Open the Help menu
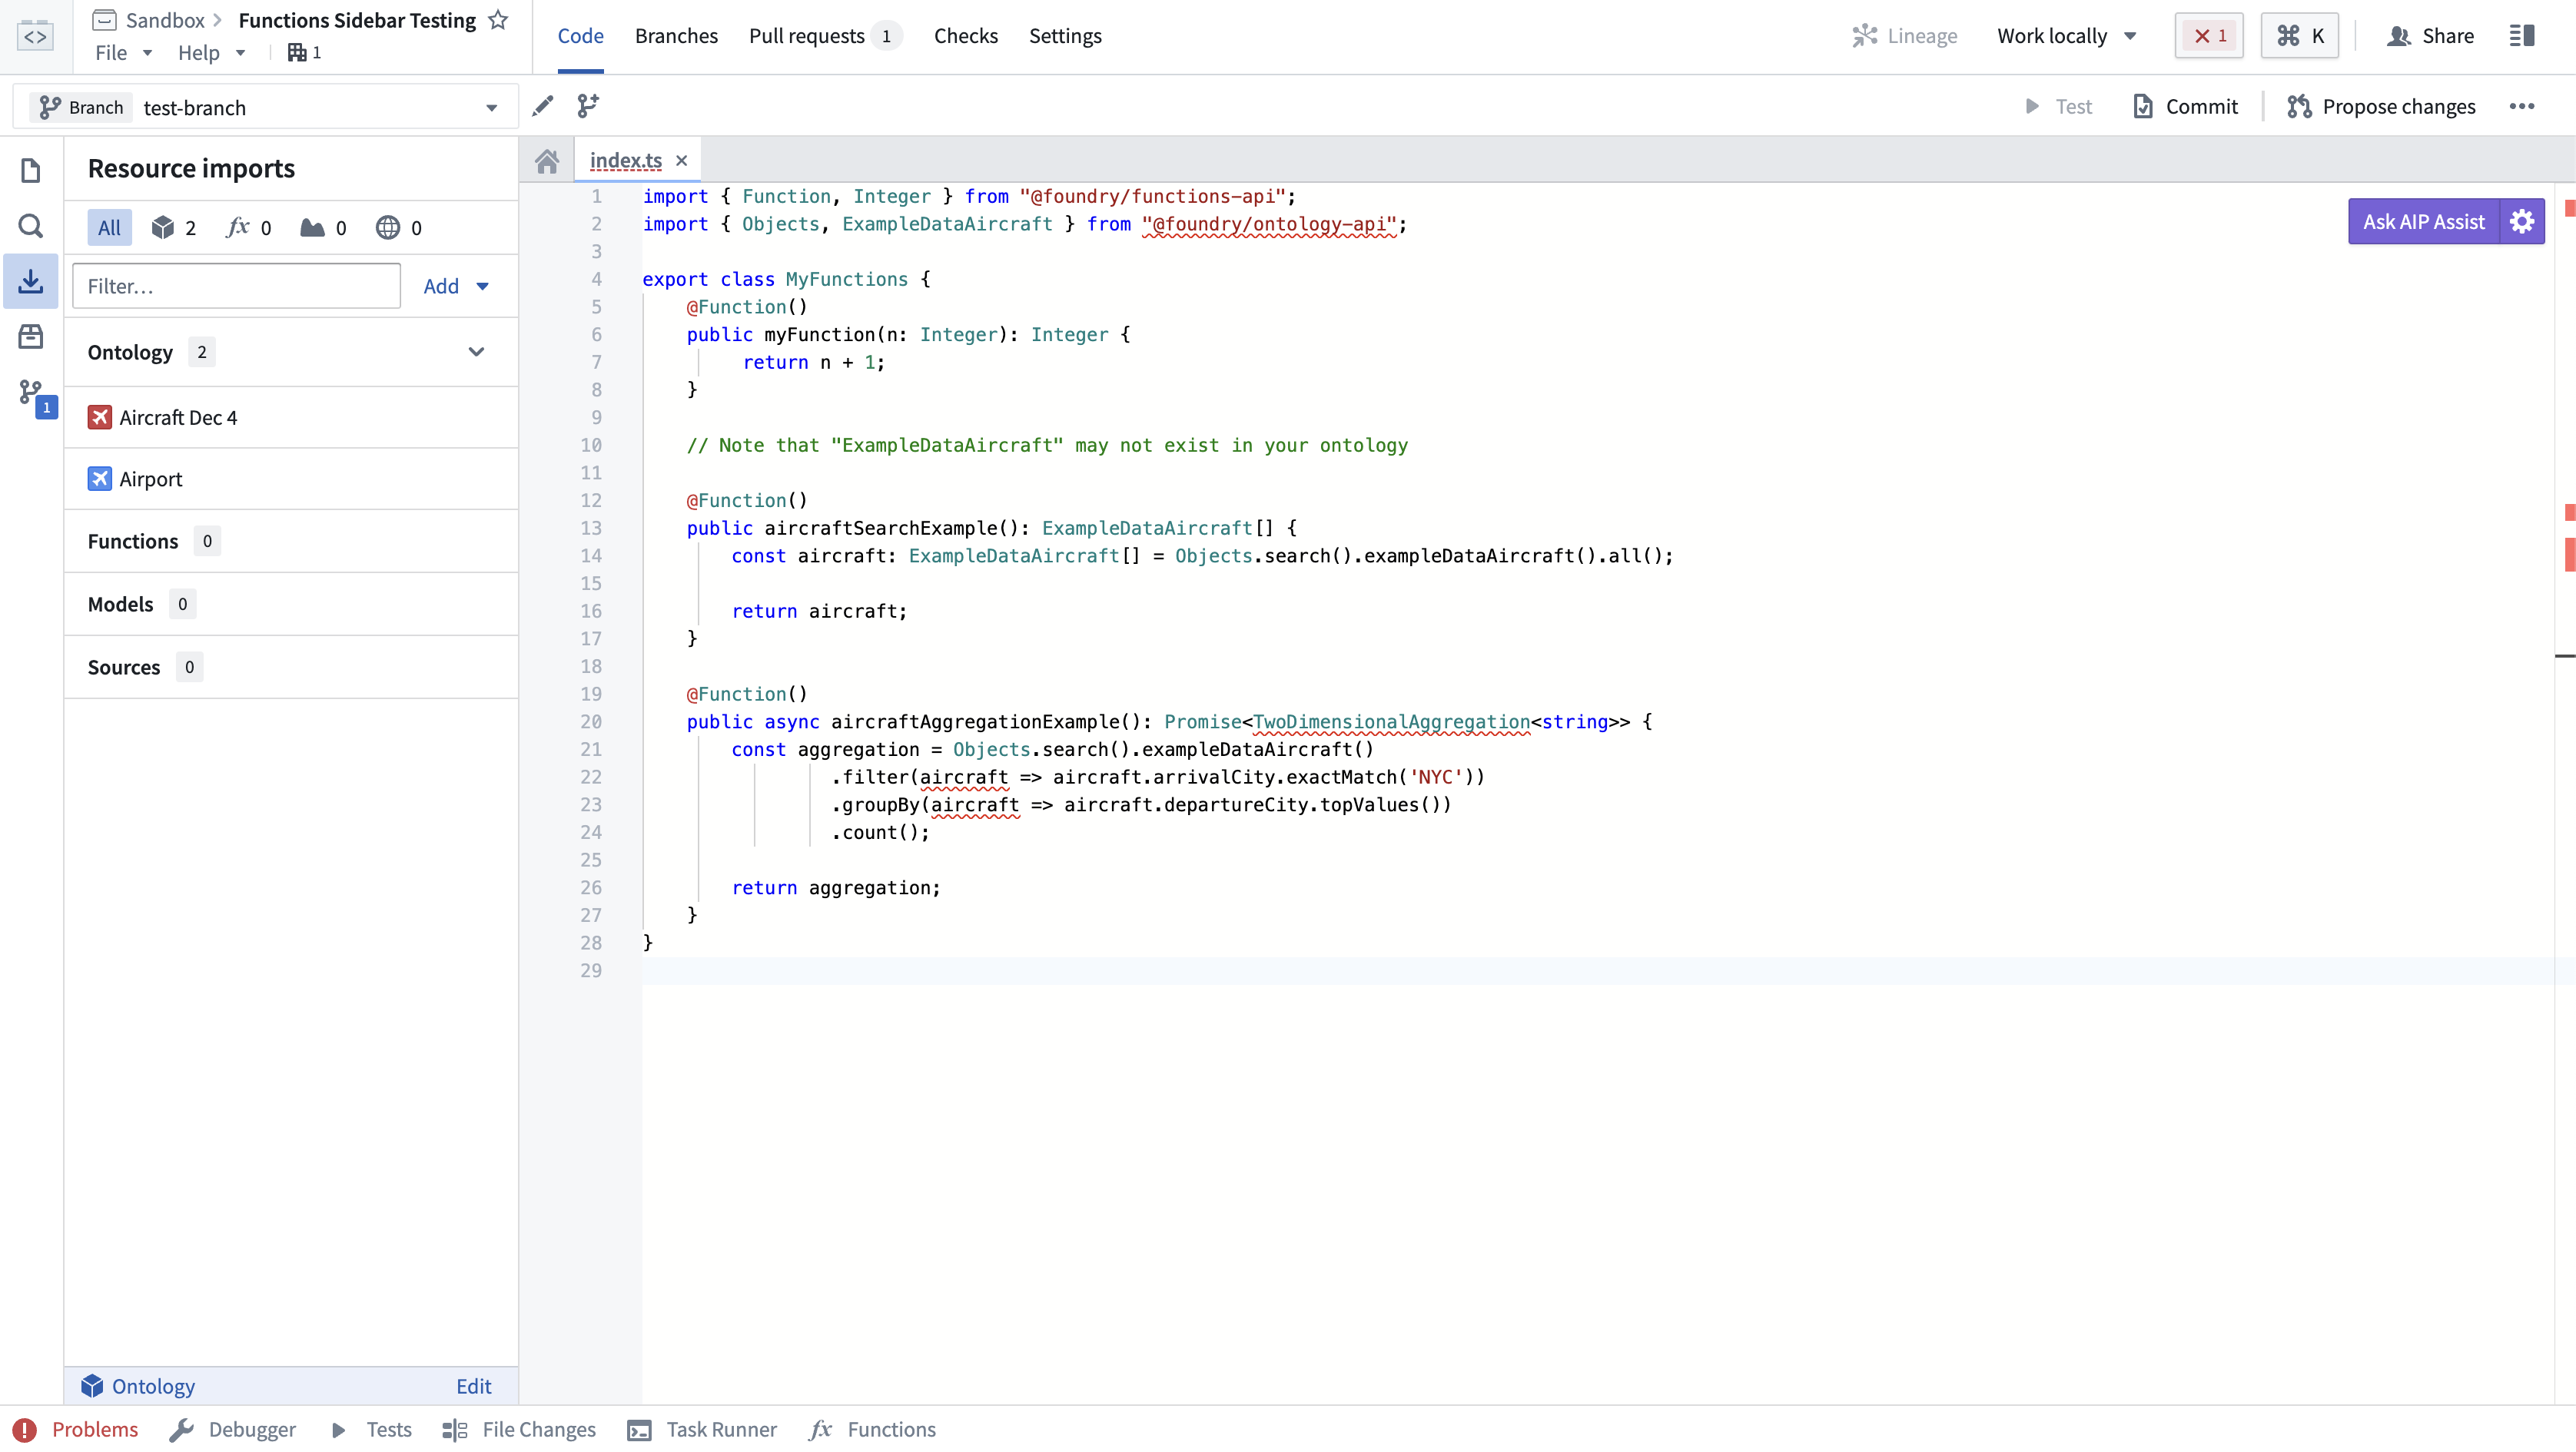Viewport: 2576px width, 1452px height. click(211, 52)
